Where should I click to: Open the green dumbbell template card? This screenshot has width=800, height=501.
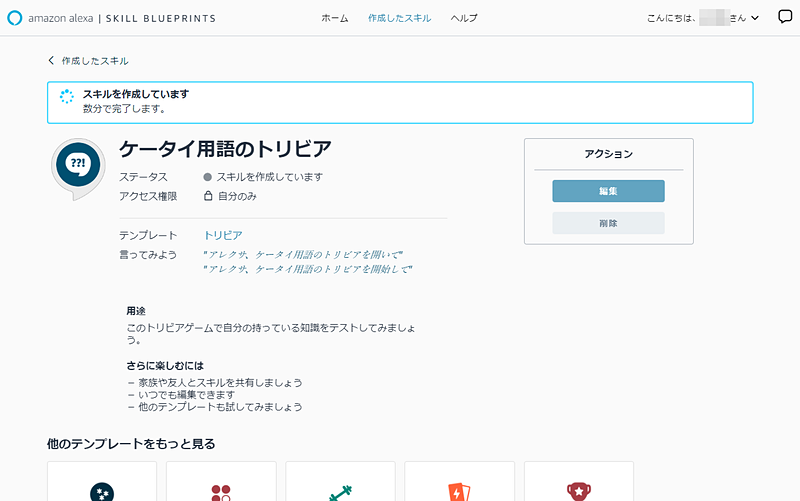pos(340,481)
